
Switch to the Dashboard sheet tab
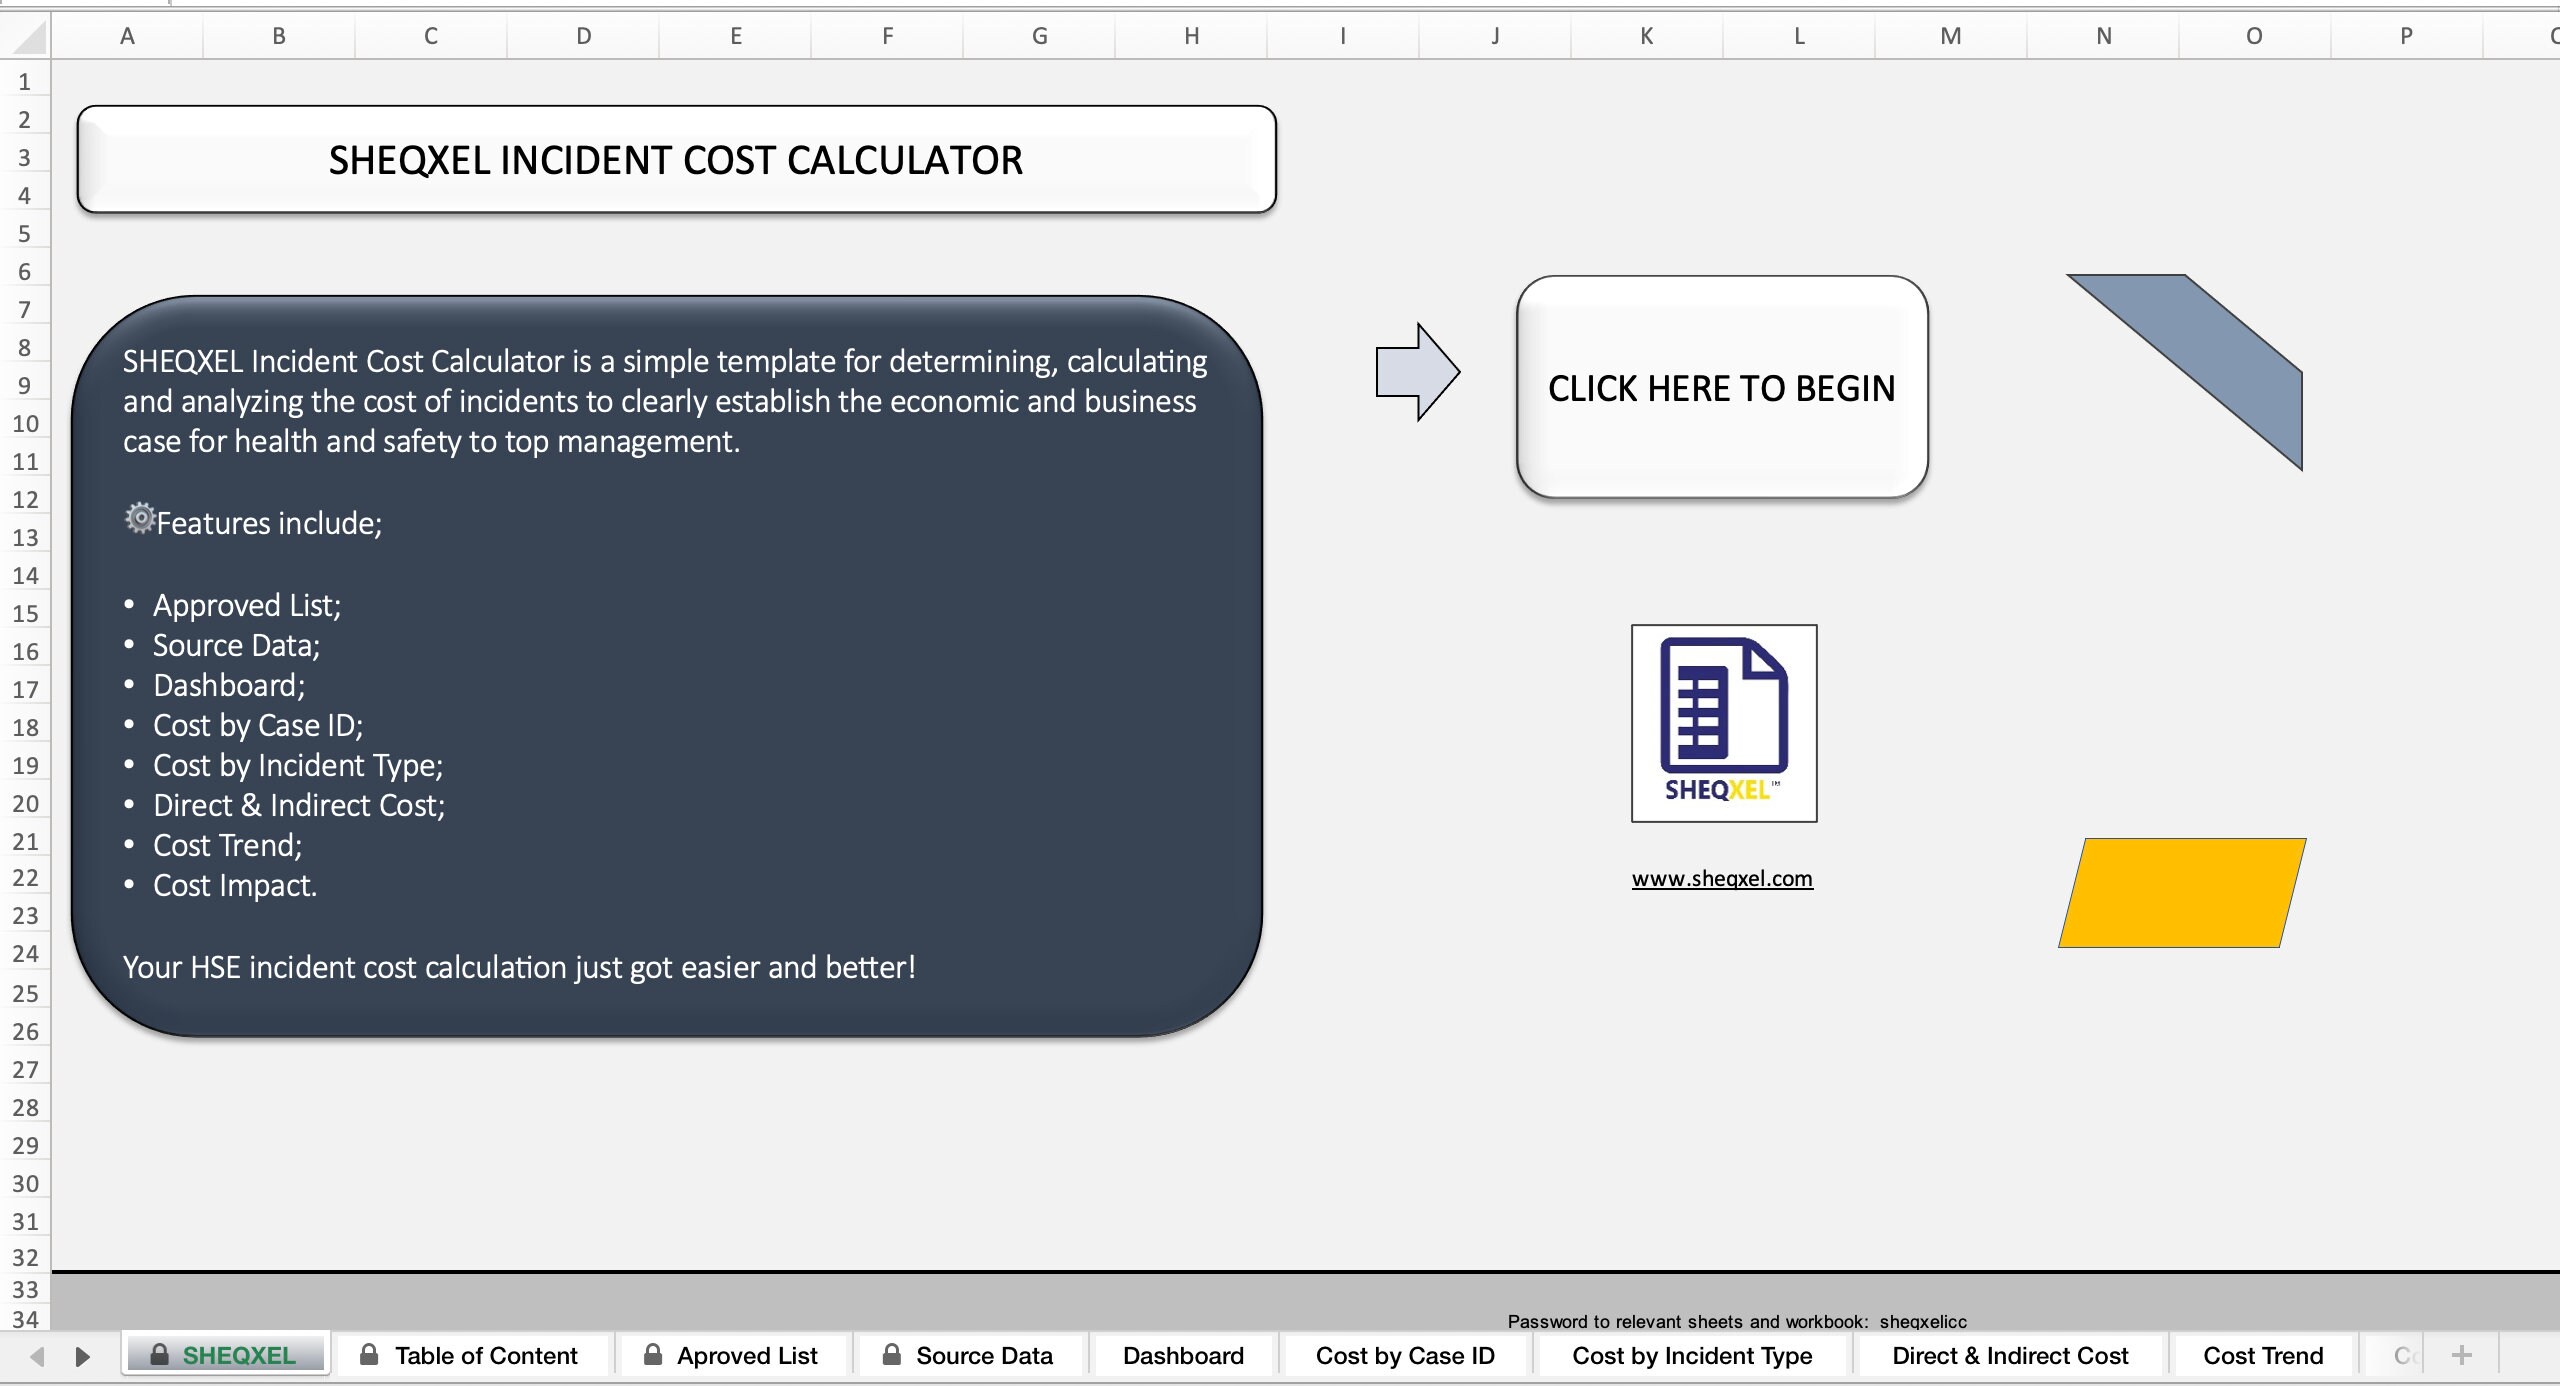[1182, 1356]
